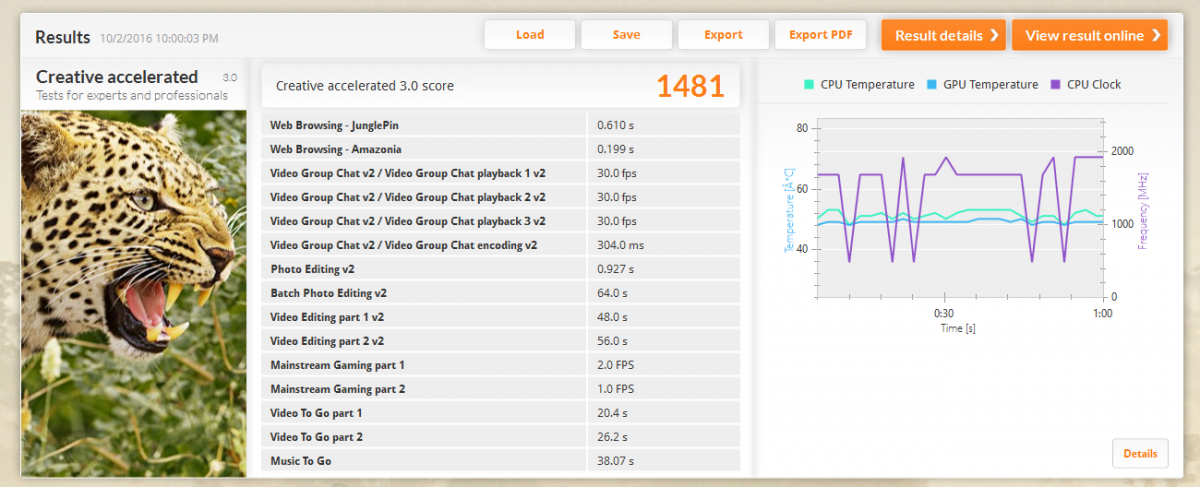Select Mainstream Gaming part 2 row

pos(501,389)
